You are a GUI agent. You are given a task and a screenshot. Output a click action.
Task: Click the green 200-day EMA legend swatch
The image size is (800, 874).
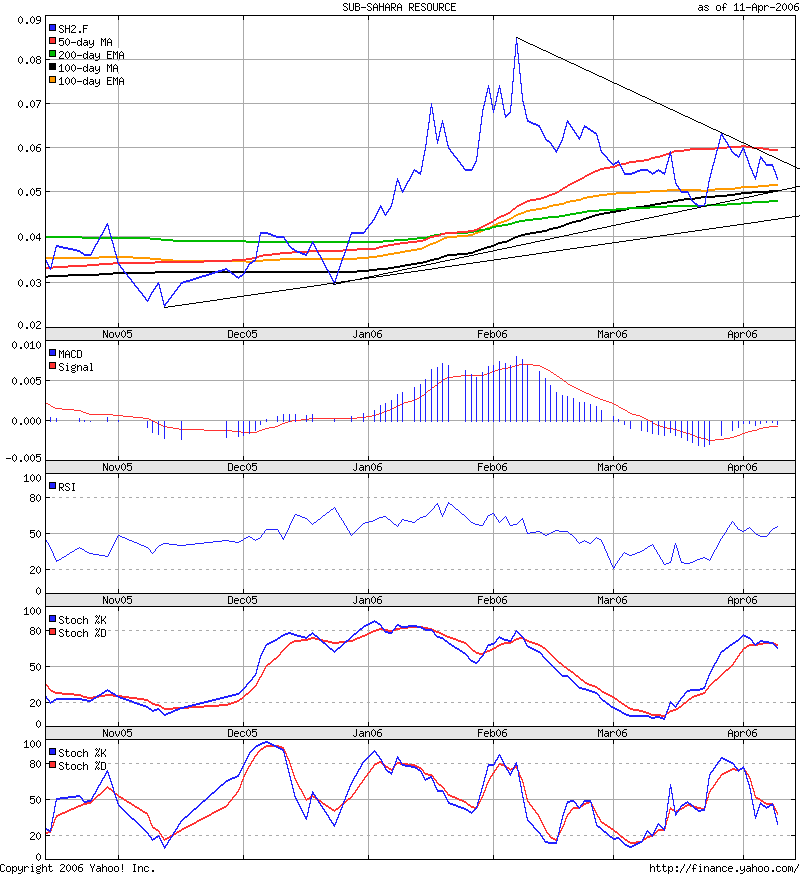(53, 54)
